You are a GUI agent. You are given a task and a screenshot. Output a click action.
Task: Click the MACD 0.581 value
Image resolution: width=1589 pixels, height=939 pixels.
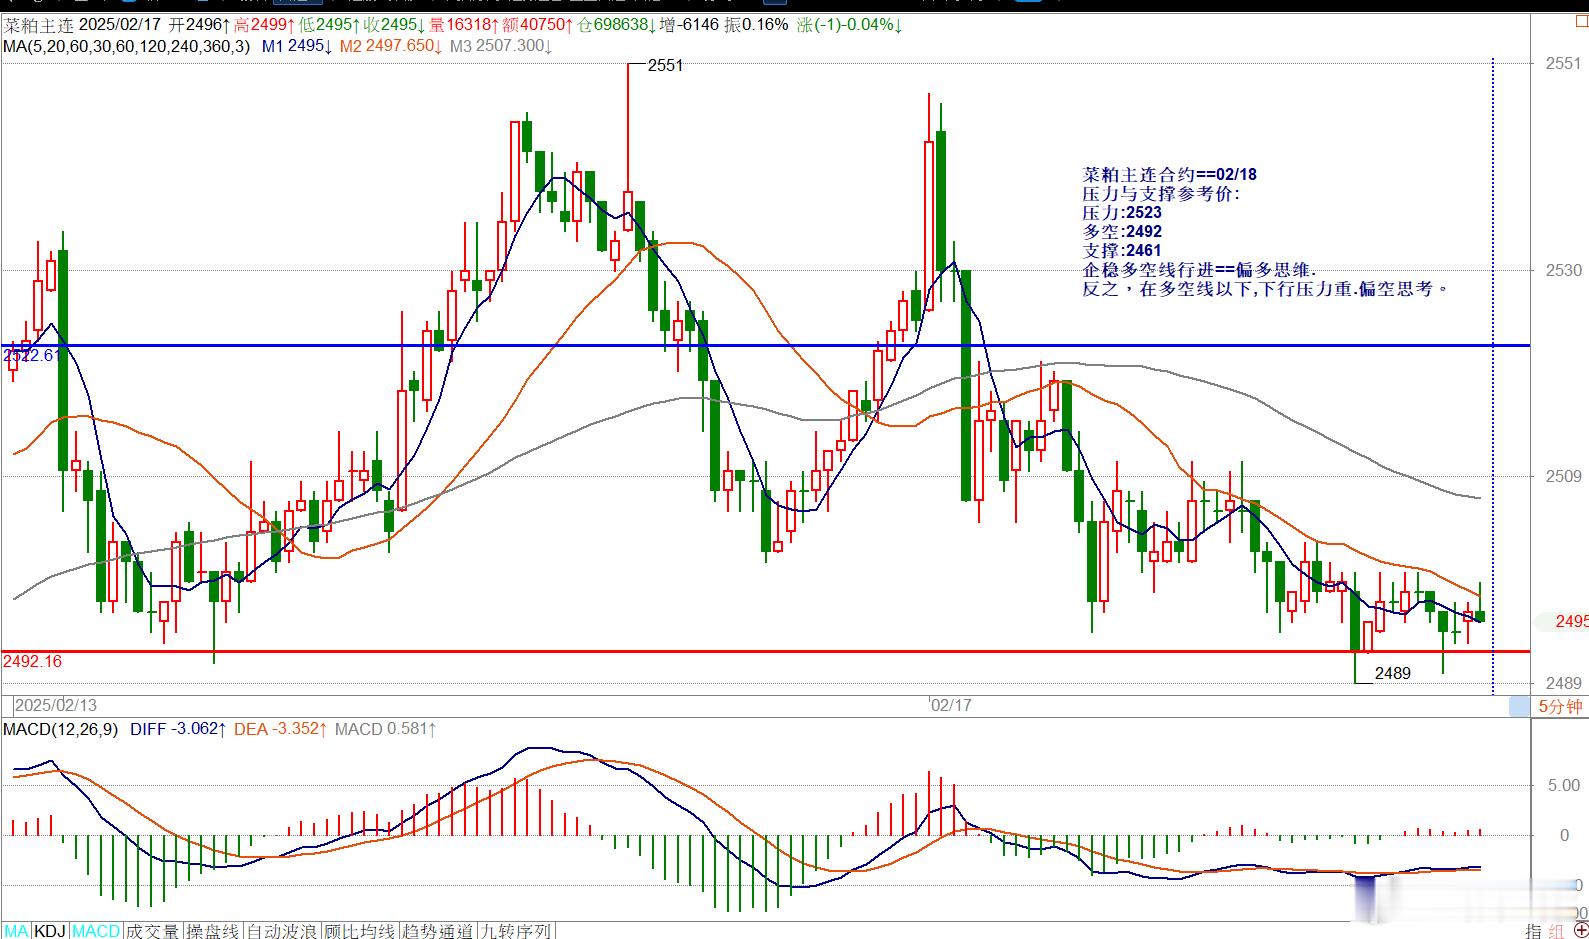click(x=386, y=729)
